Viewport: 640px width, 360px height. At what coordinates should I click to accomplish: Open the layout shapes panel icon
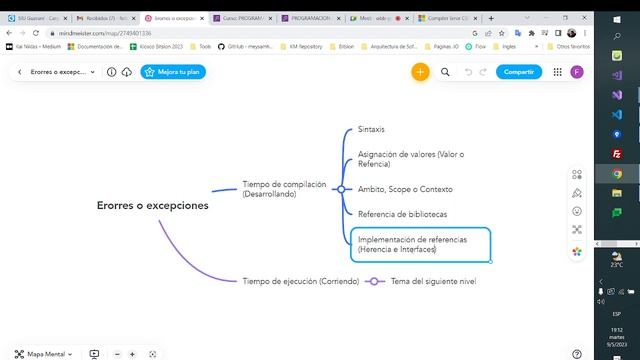point(577,175)
